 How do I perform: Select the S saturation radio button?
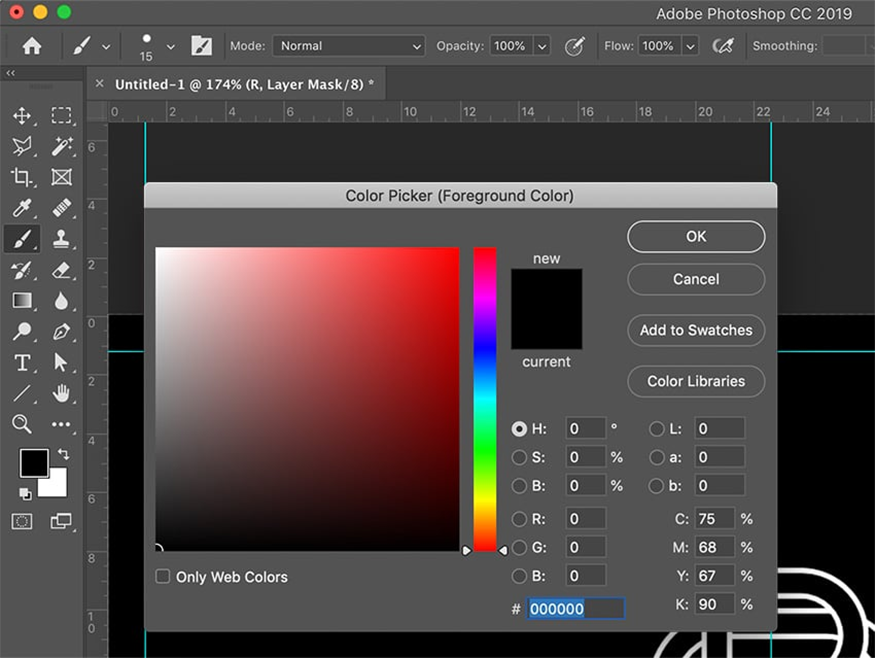click(x=519, y=457)
